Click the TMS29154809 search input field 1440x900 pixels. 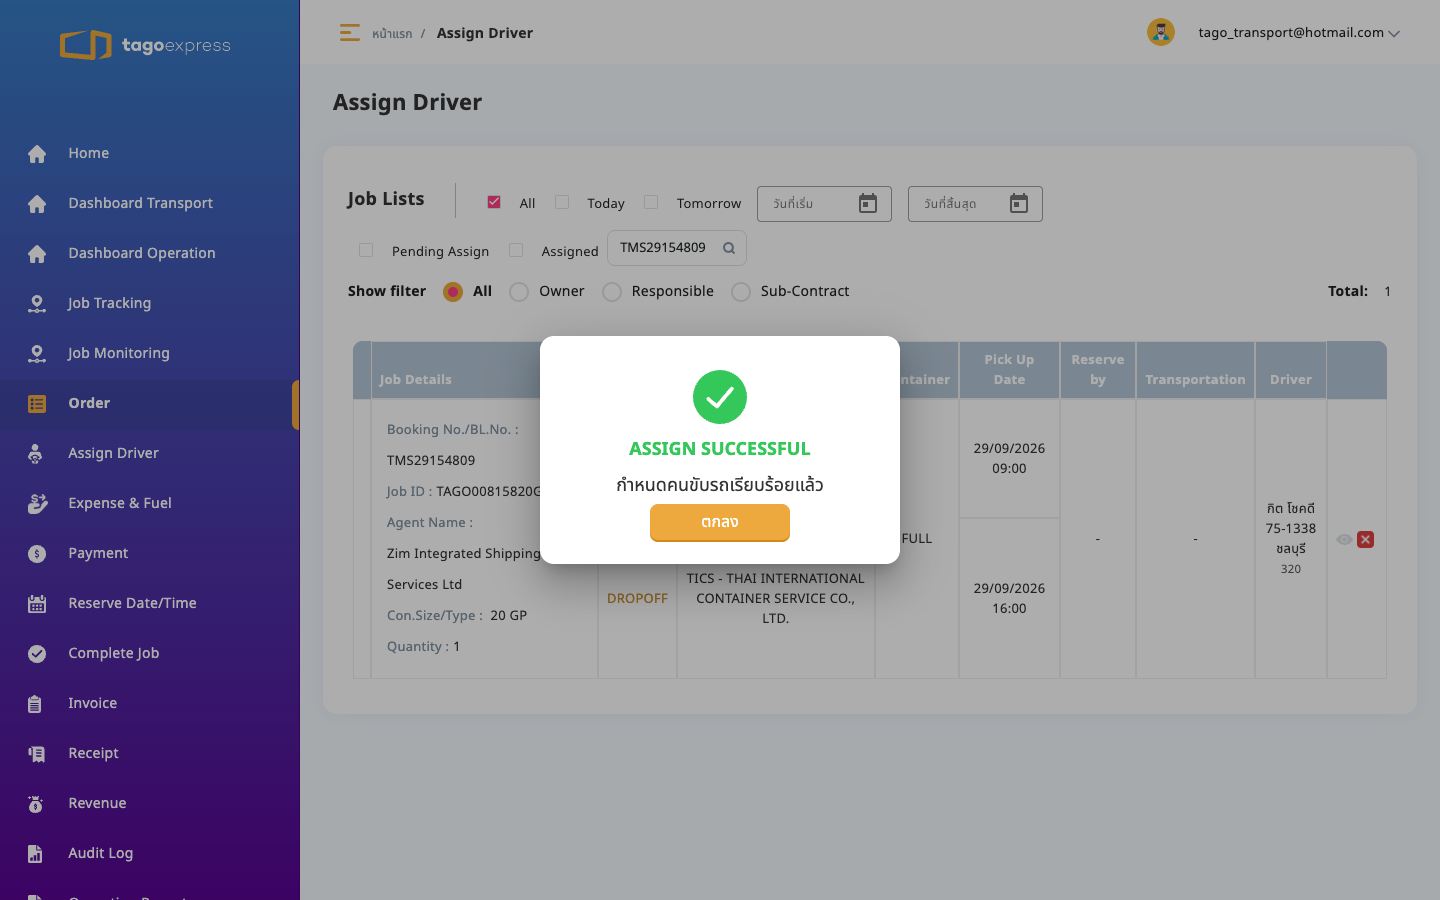click(677, 248)
